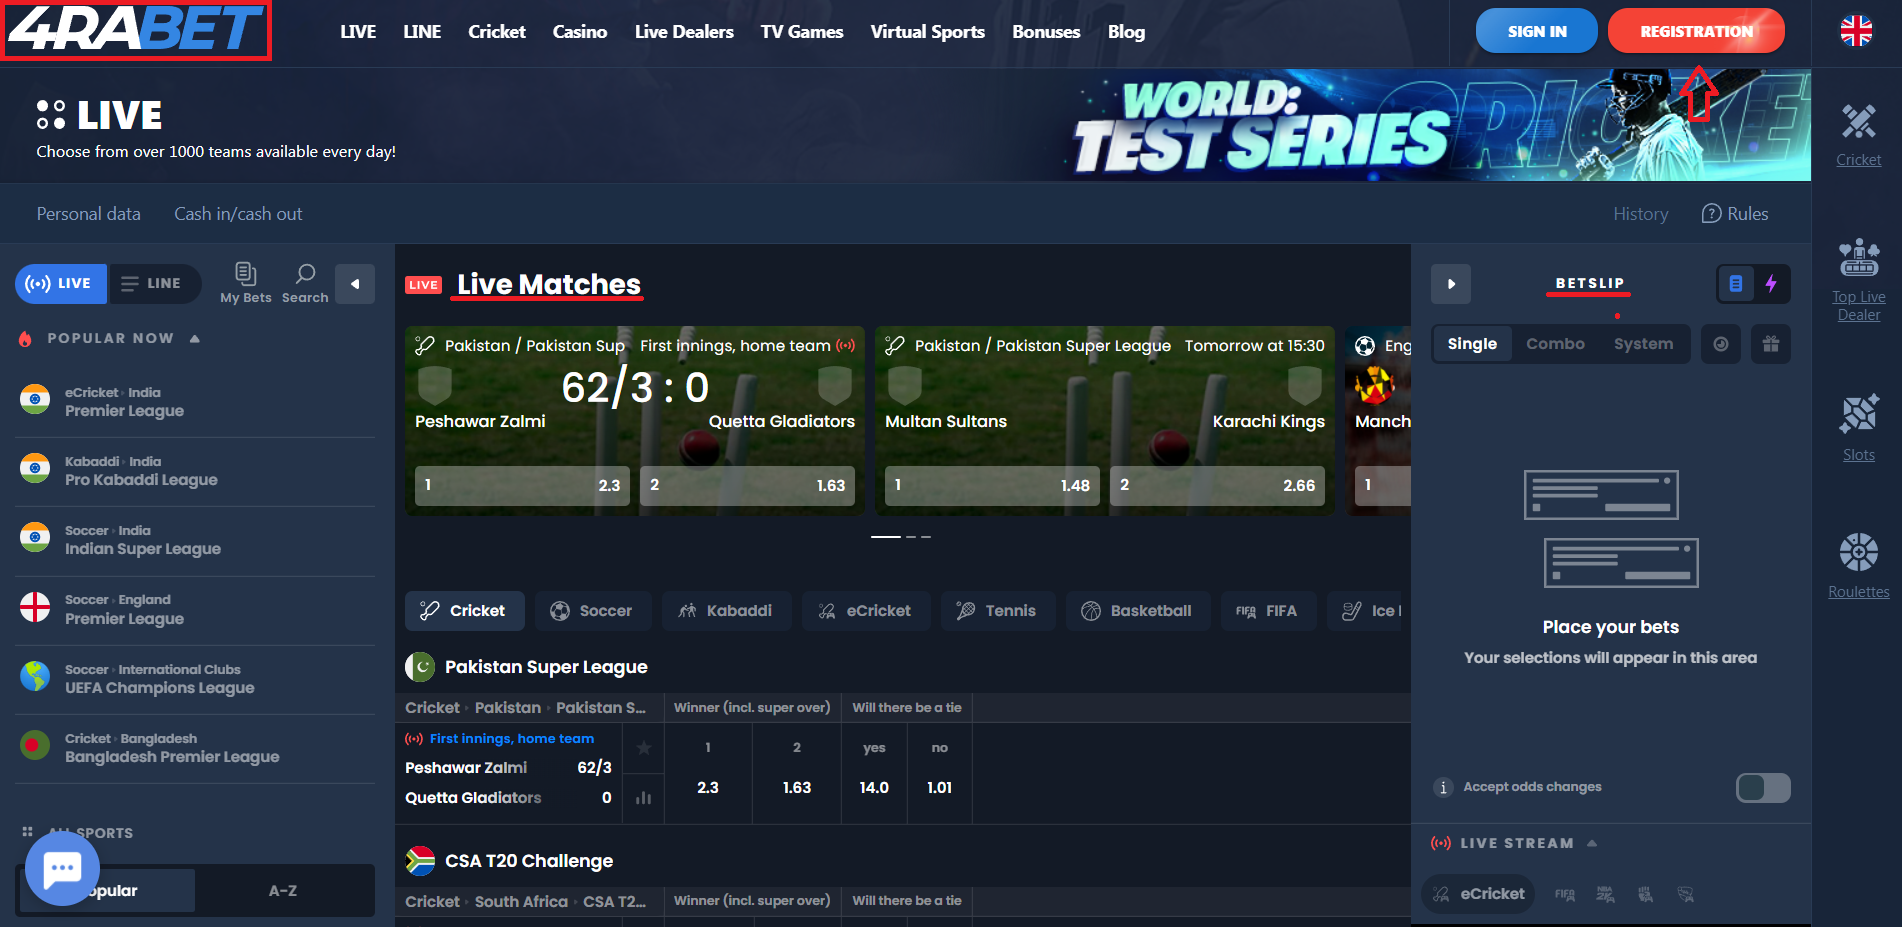The width and height of the screenshot is (1902, 927).
Task: Click England flag for Soccer Premier League
Action: point(35,607)
